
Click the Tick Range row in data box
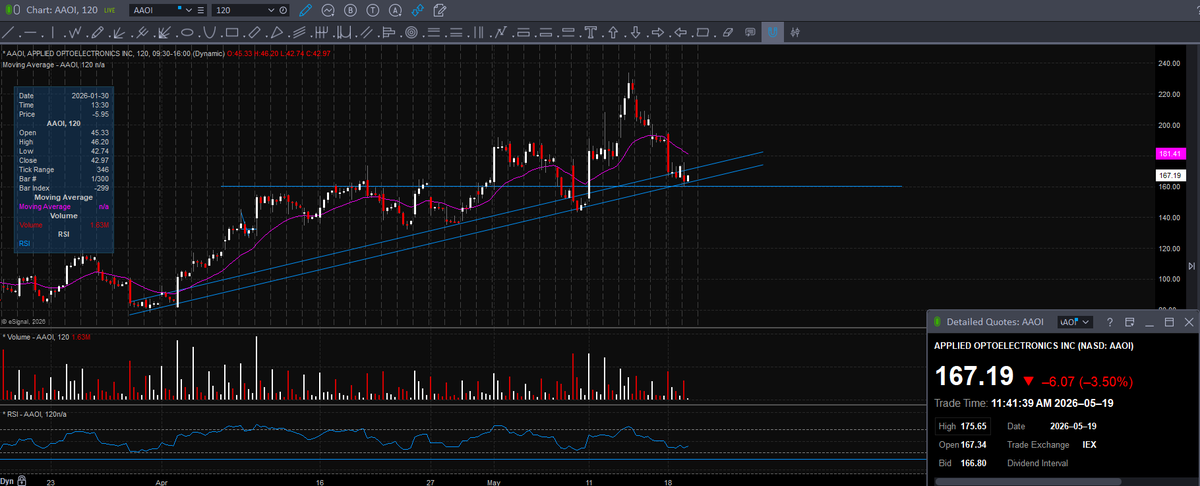64,169
